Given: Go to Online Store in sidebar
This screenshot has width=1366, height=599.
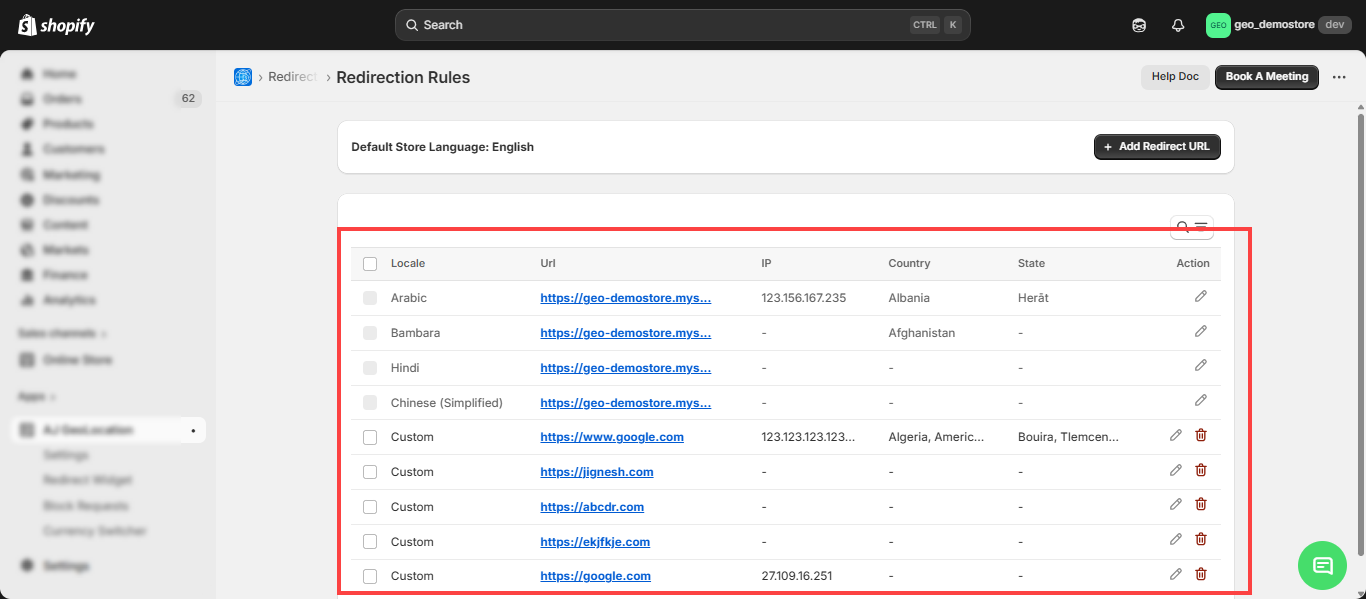Looking at the screenshot, I should click(x=77, y=359).
